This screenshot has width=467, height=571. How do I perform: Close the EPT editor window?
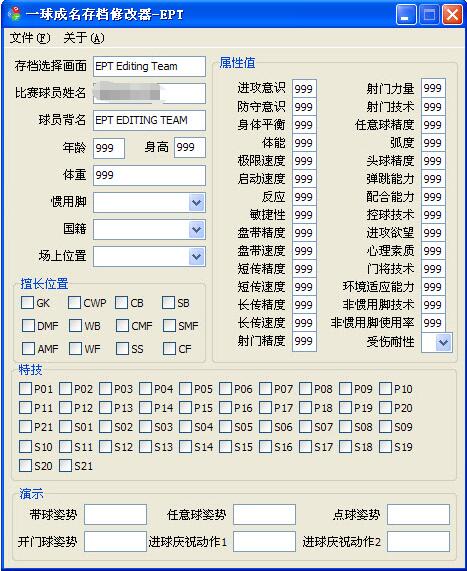click(x=452, y=15)
